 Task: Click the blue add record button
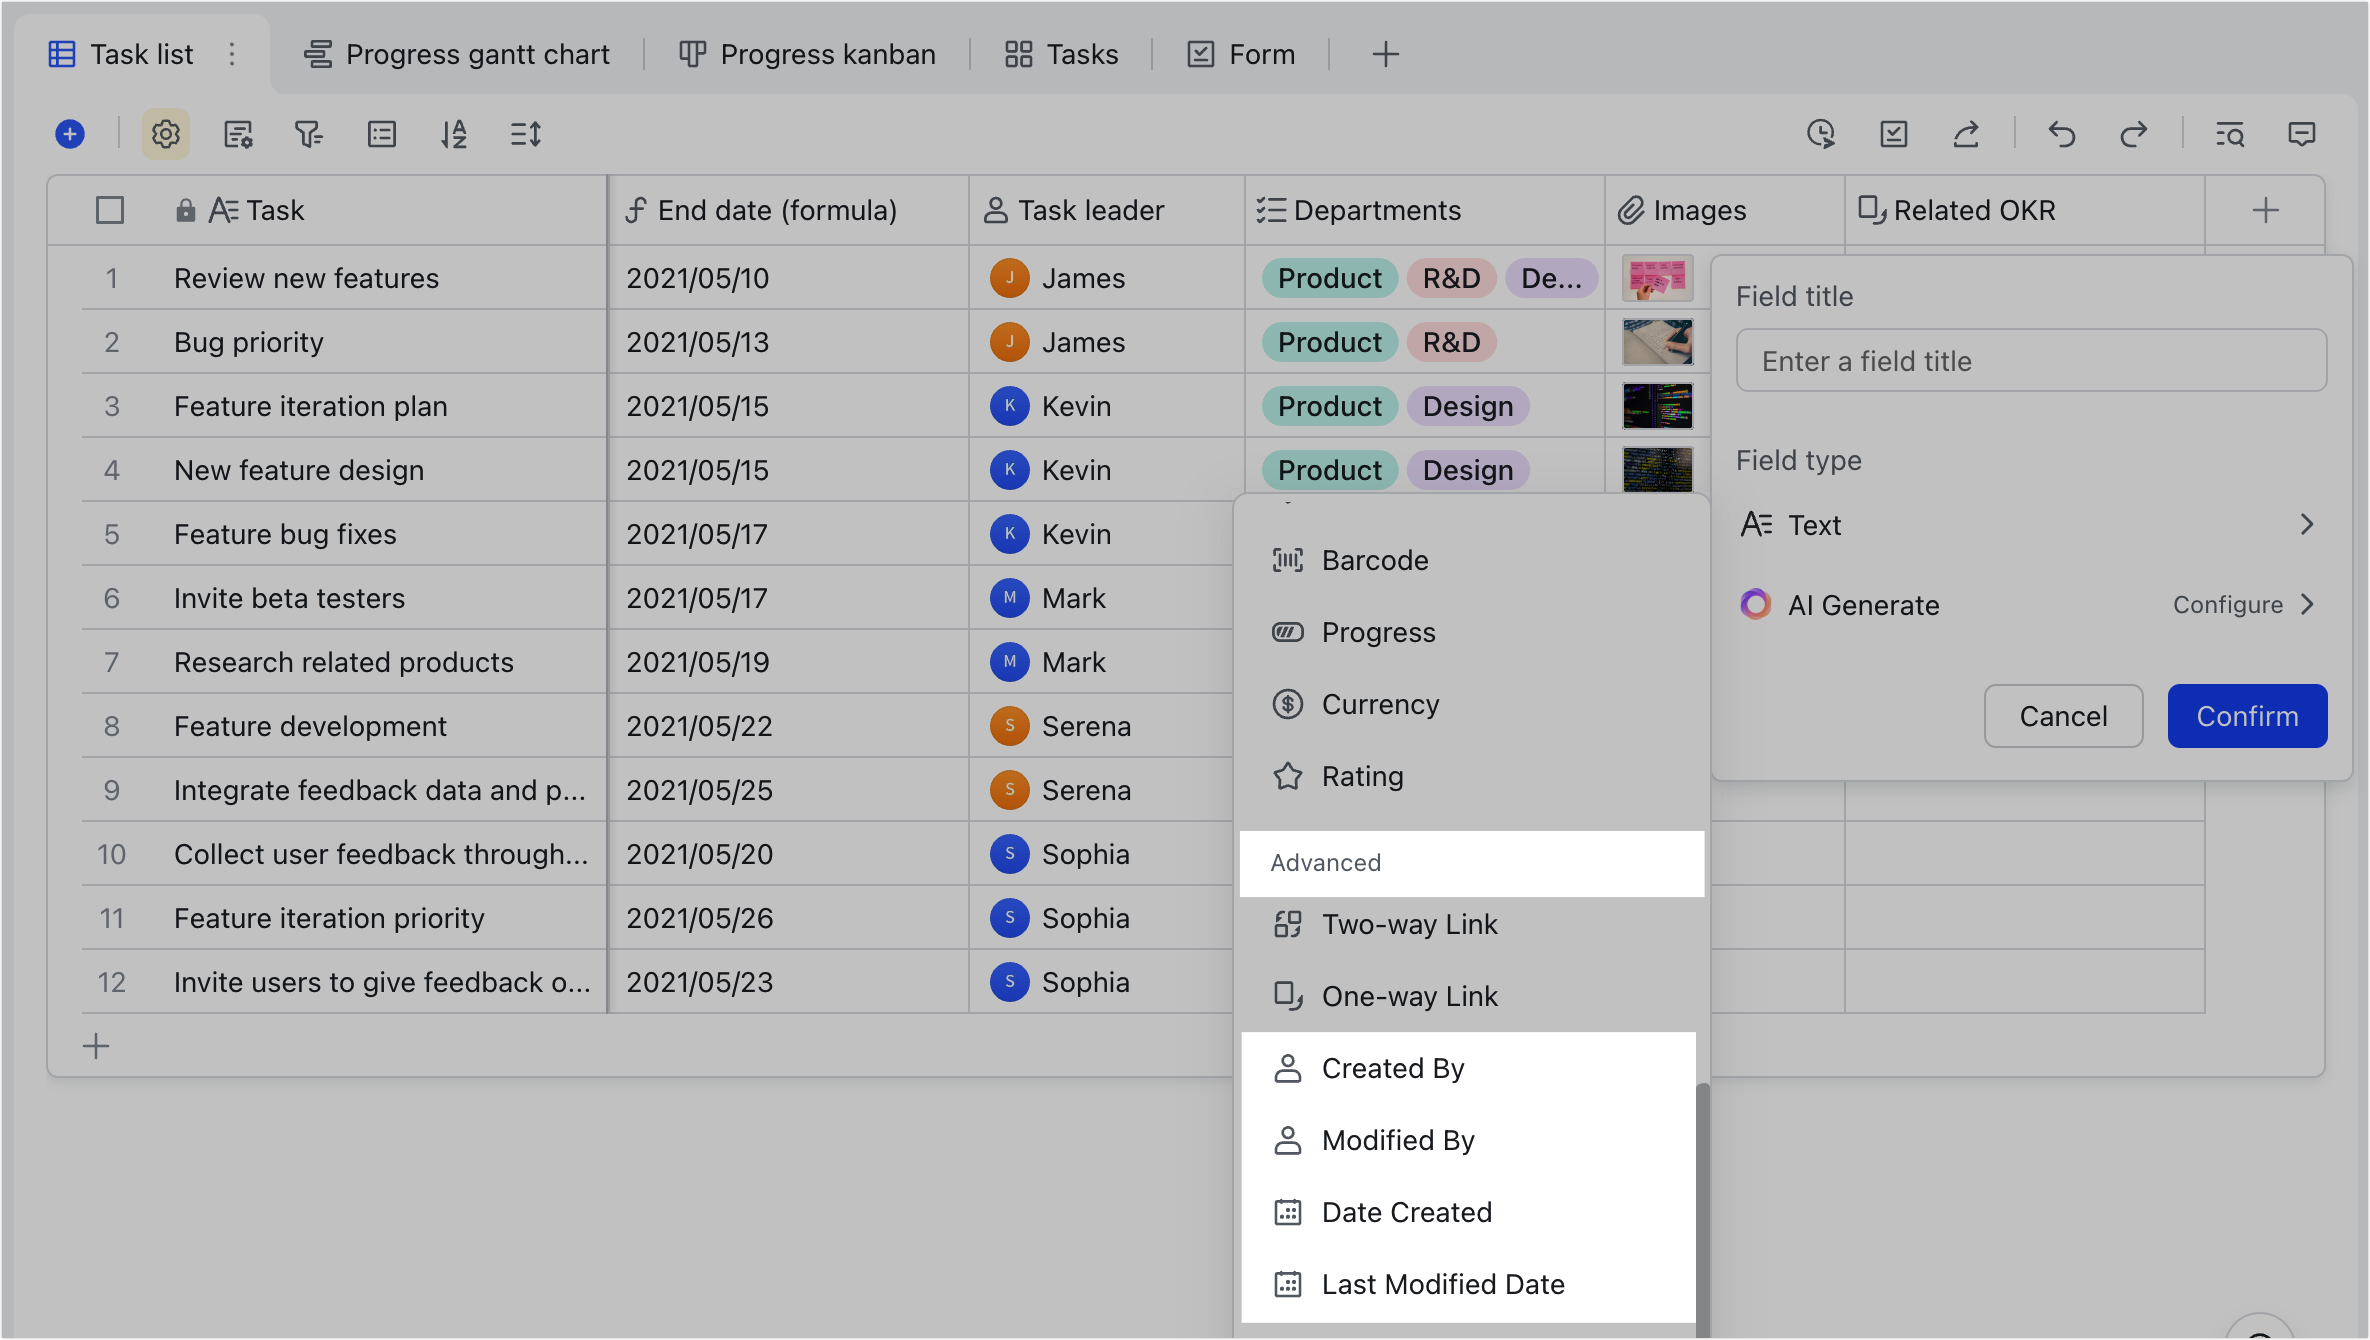70,134
